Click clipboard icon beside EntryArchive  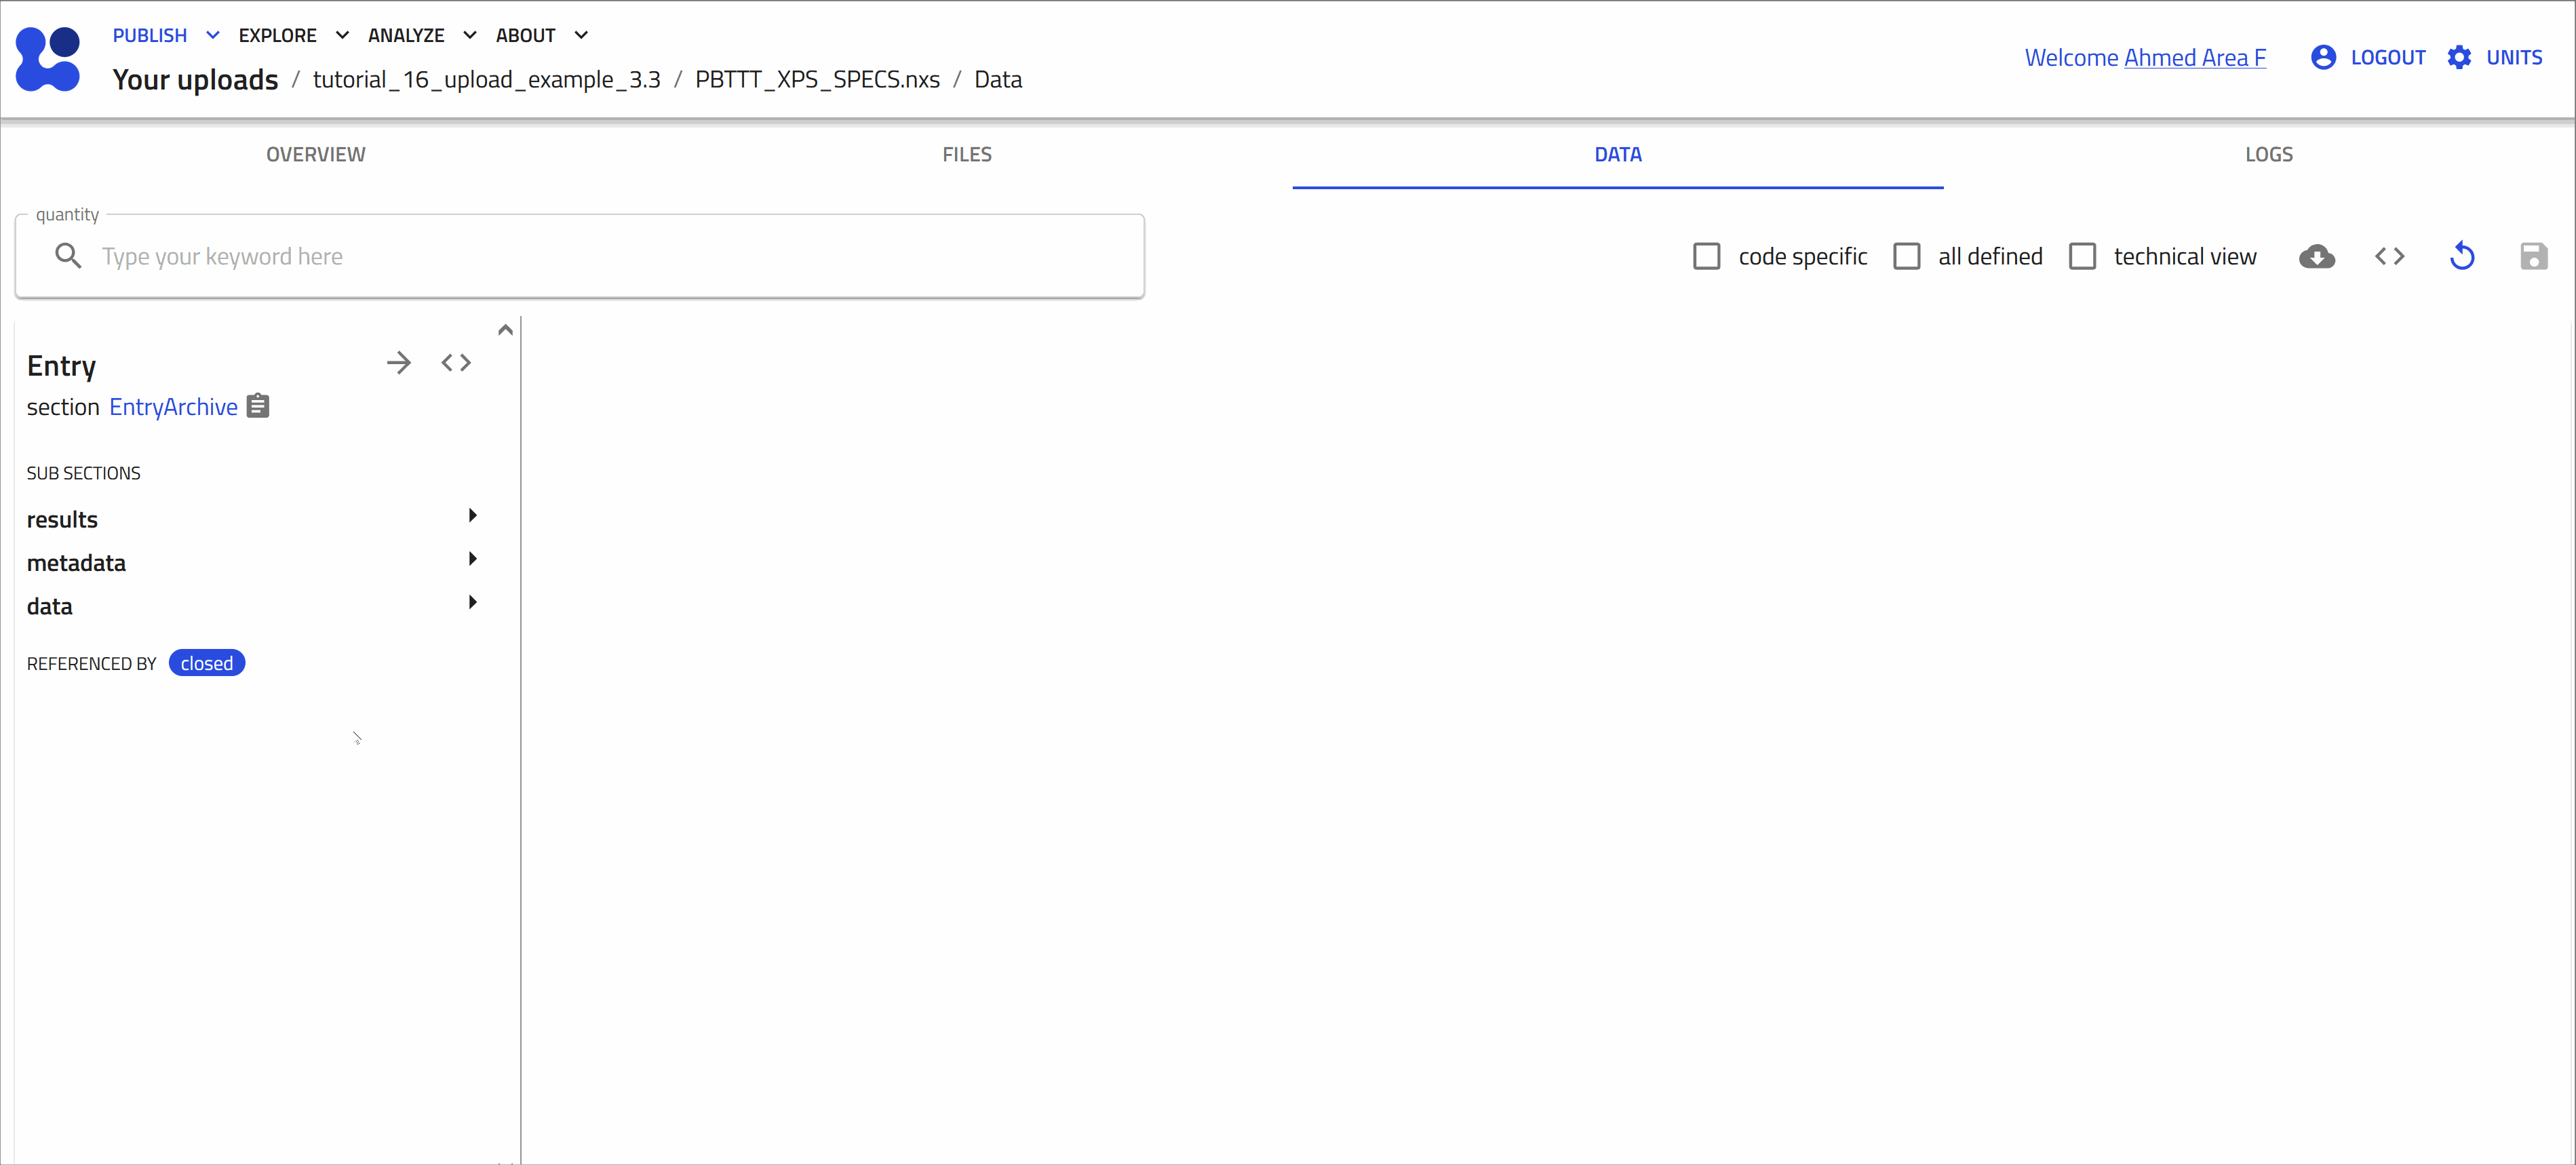click(258, 406)
